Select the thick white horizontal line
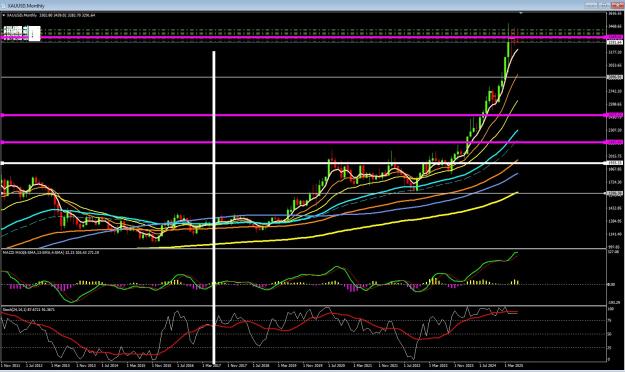The image size is (625, 372). (303, 163)
